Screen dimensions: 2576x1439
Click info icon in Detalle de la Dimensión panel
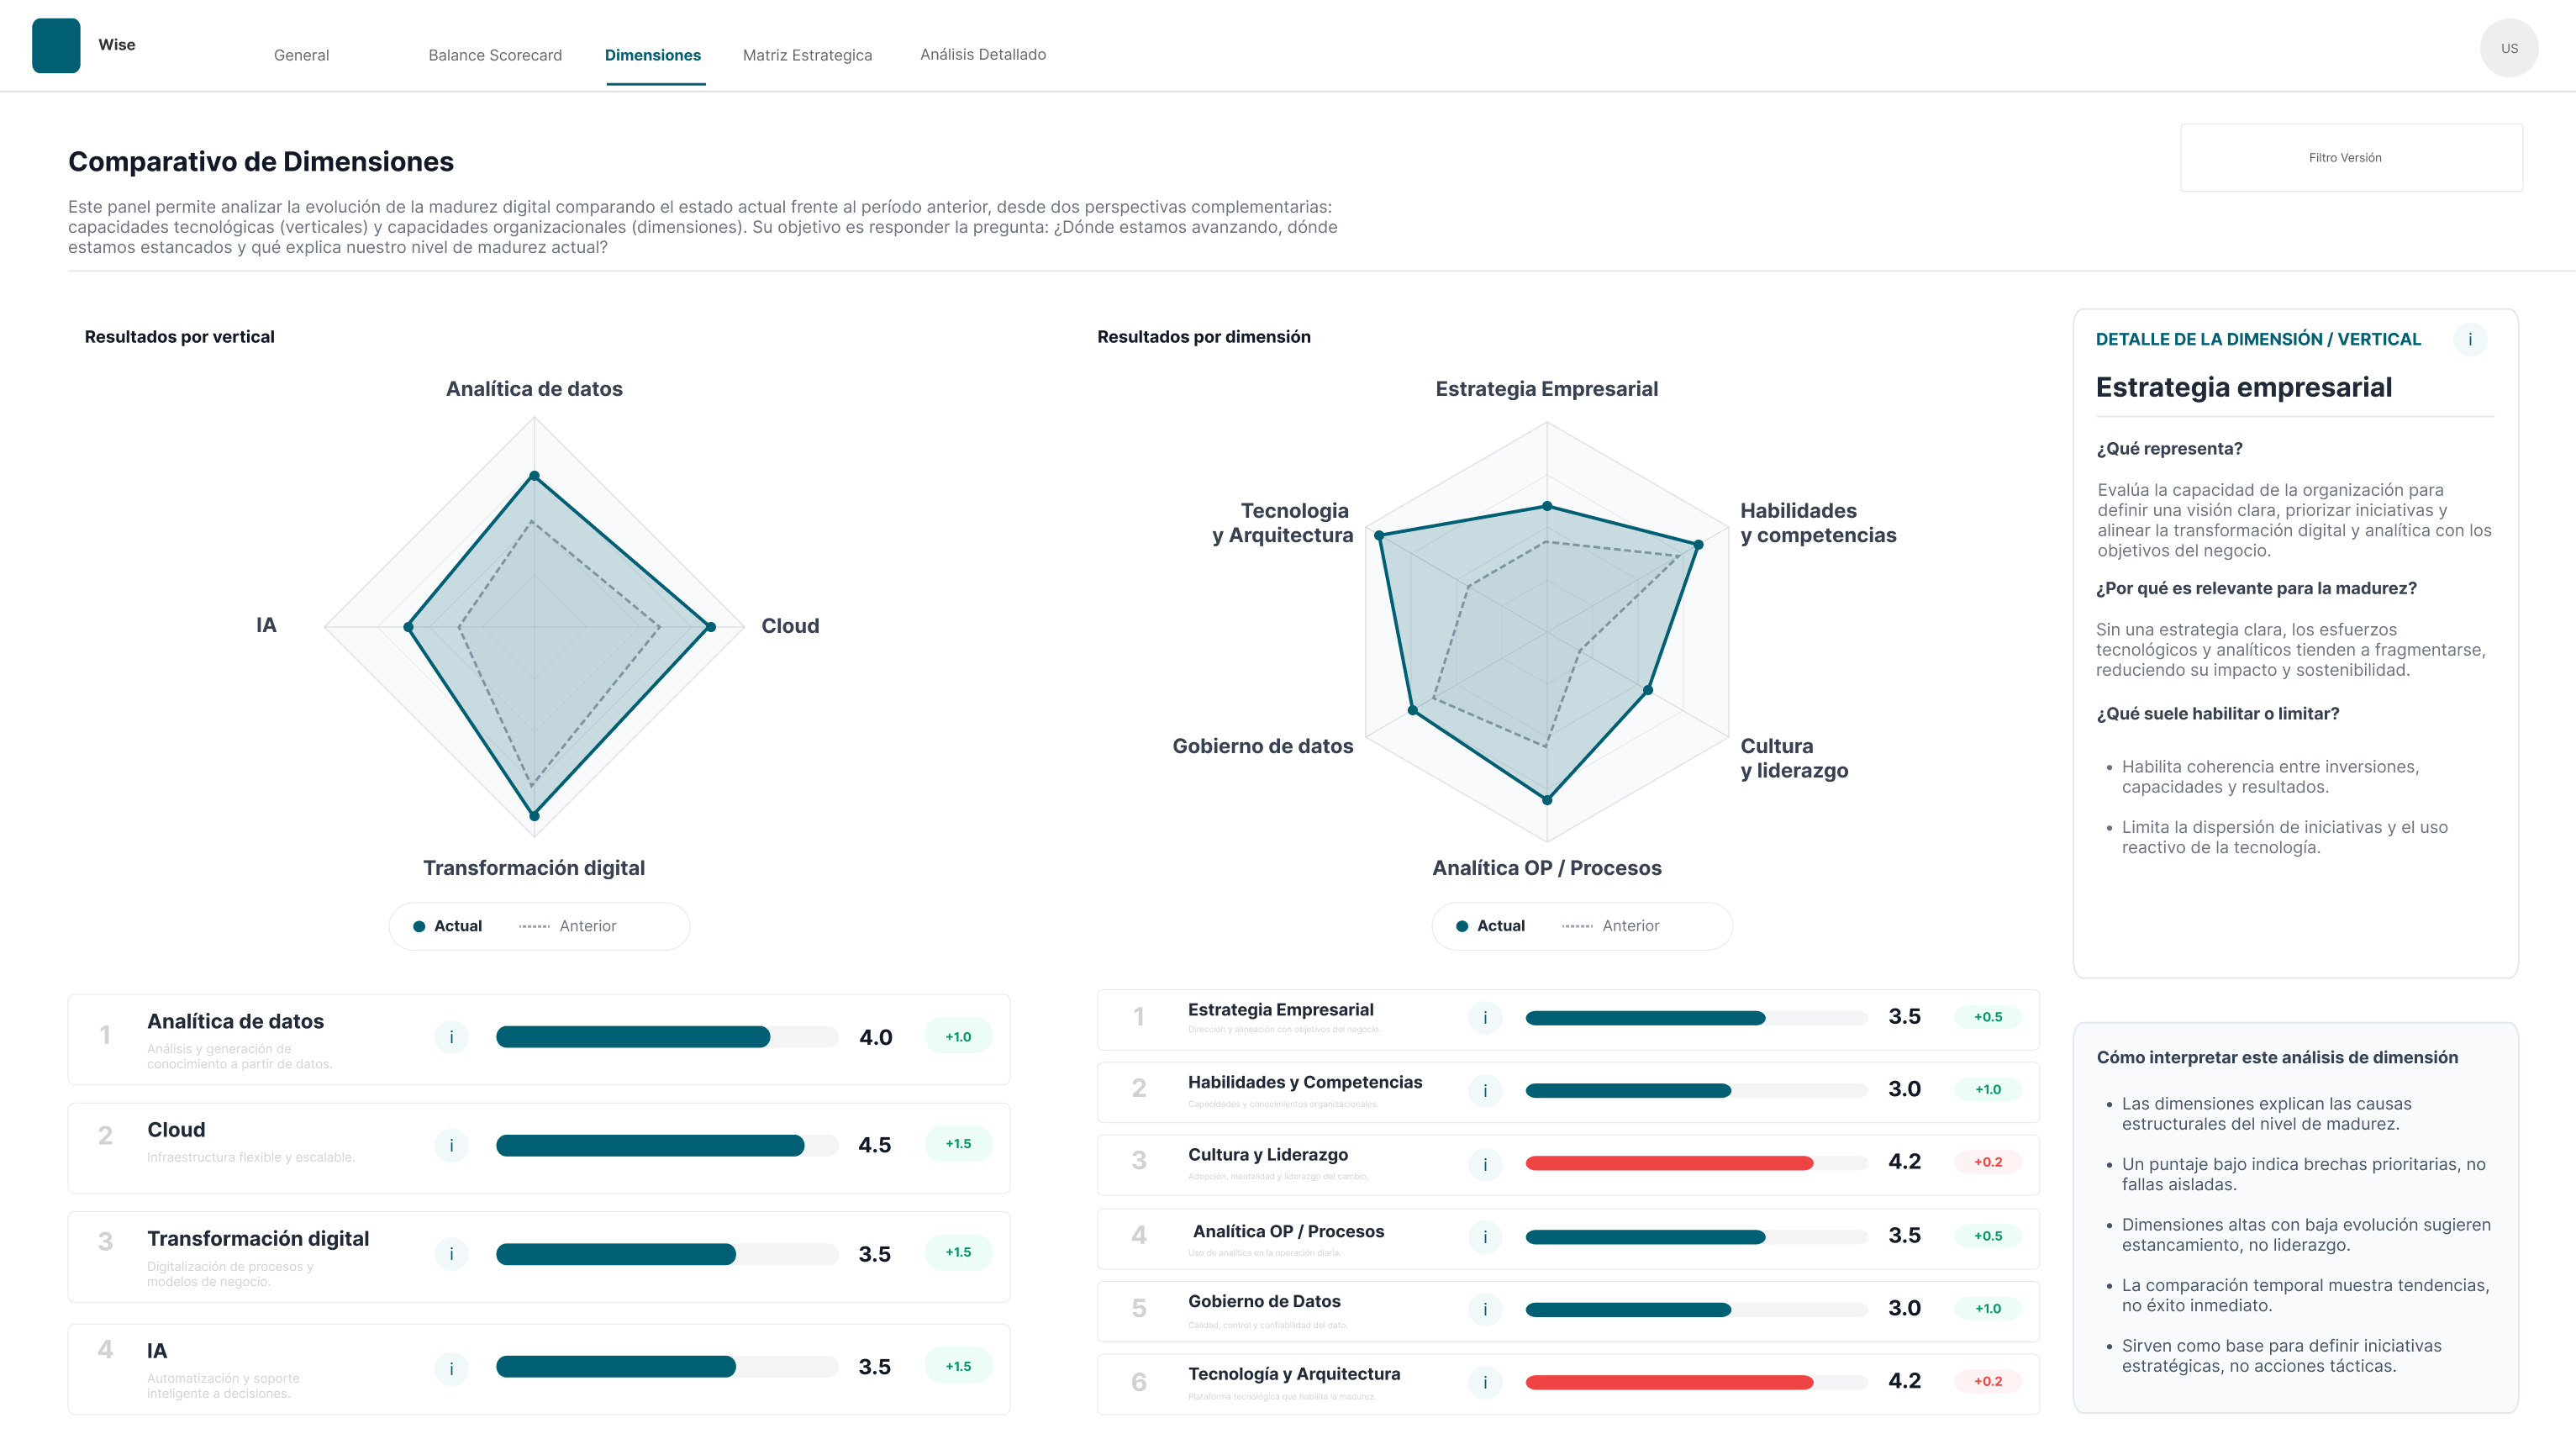[2469, 340]
